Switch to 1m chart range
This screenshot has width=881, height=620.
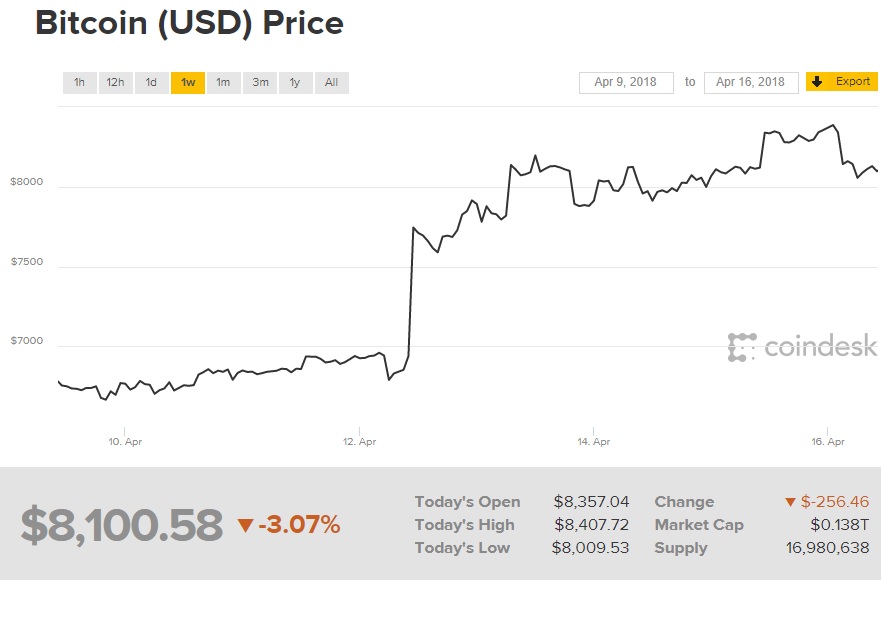click(x=223, y=82)
